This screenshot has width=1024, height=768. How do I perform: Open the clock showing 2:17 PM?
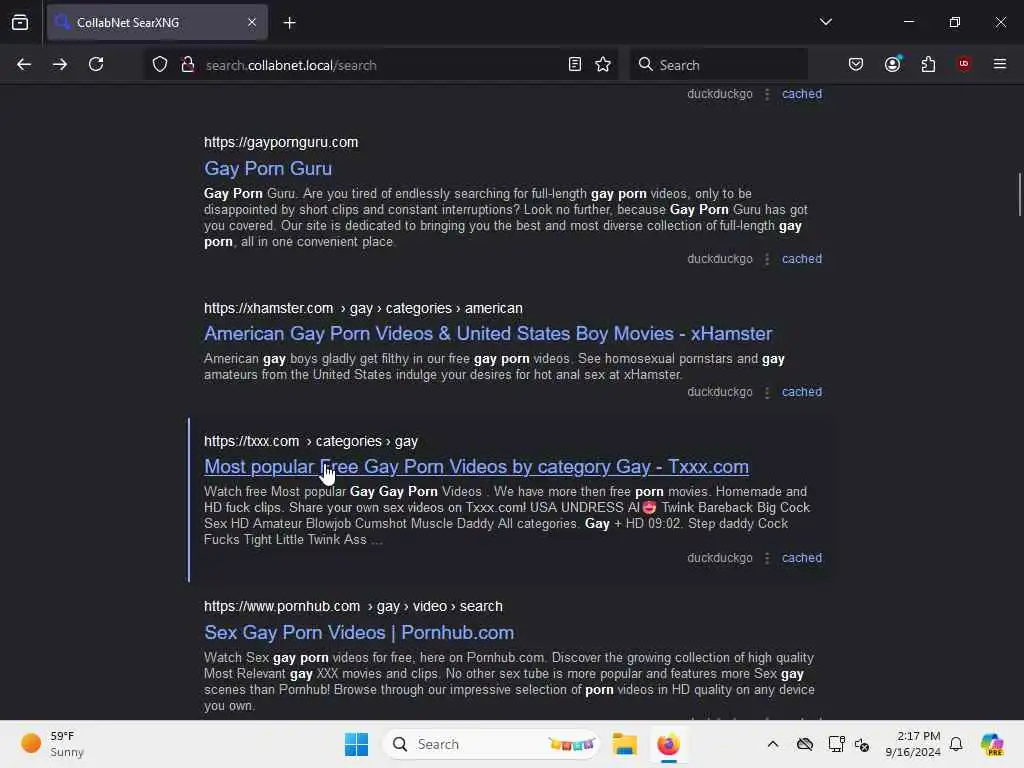click(912, 744)
